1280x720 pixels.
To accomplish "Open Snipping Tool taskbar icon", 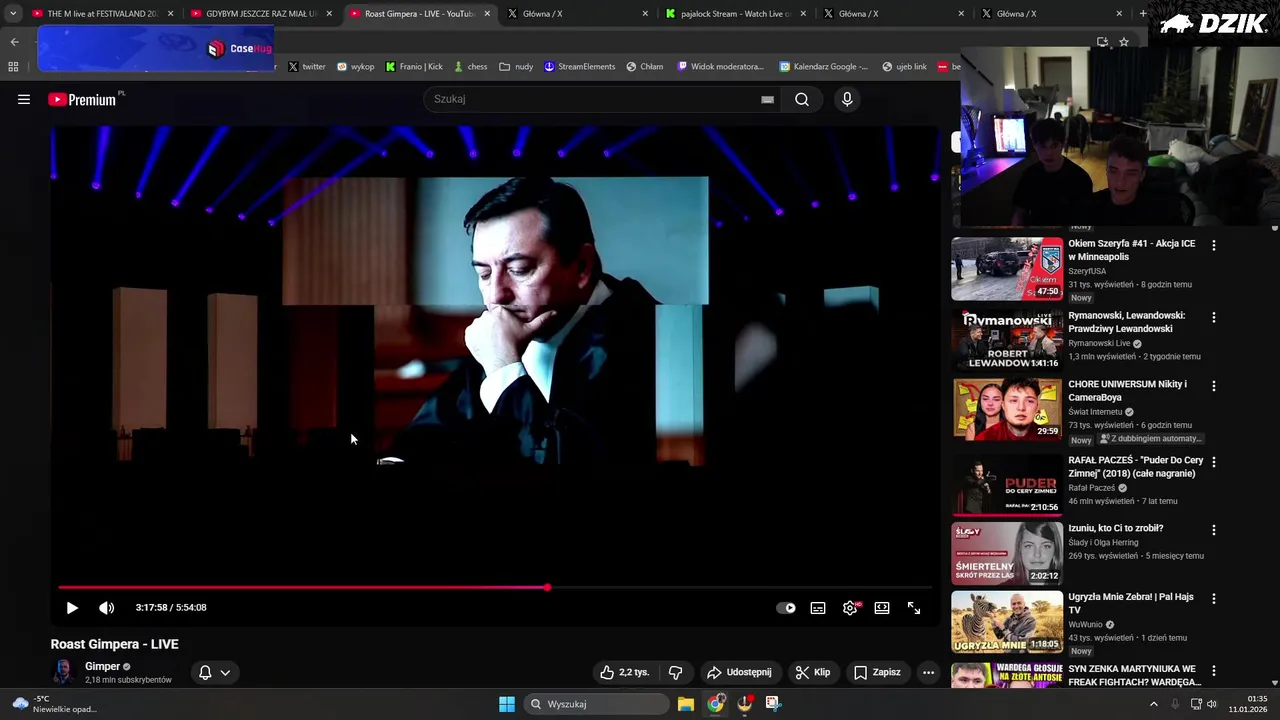I will tap(773, 704).
